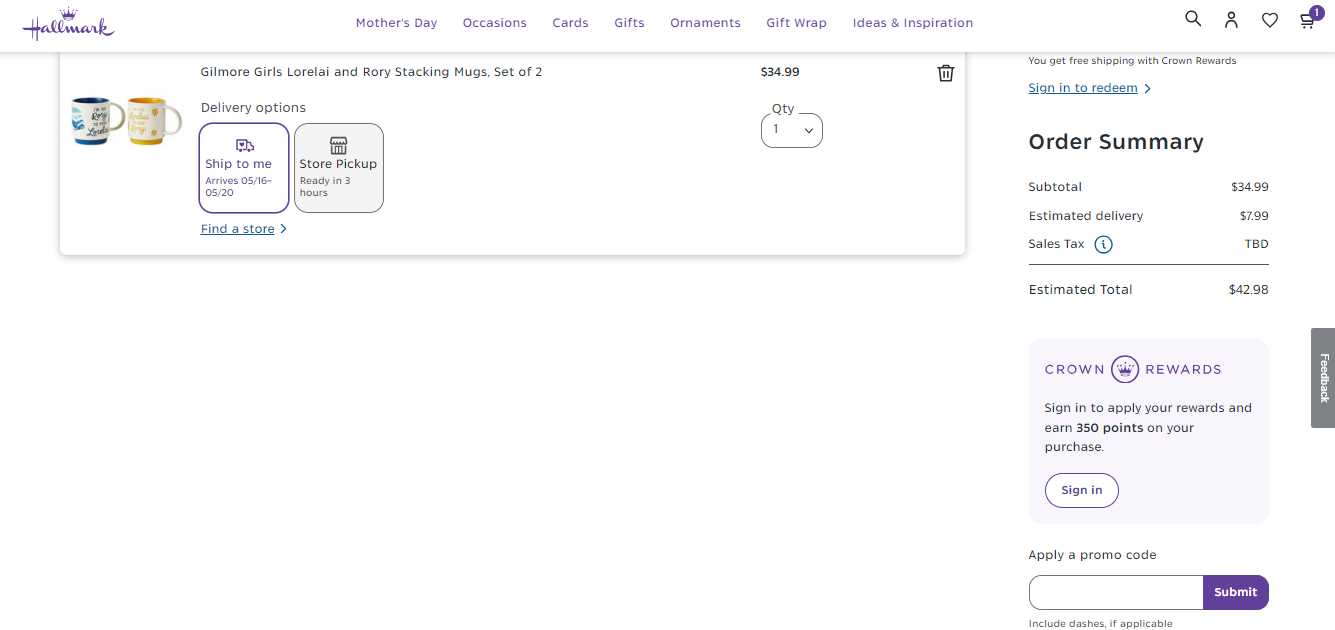
Task: Focus the promo code input field
Action: (1116, 592)
